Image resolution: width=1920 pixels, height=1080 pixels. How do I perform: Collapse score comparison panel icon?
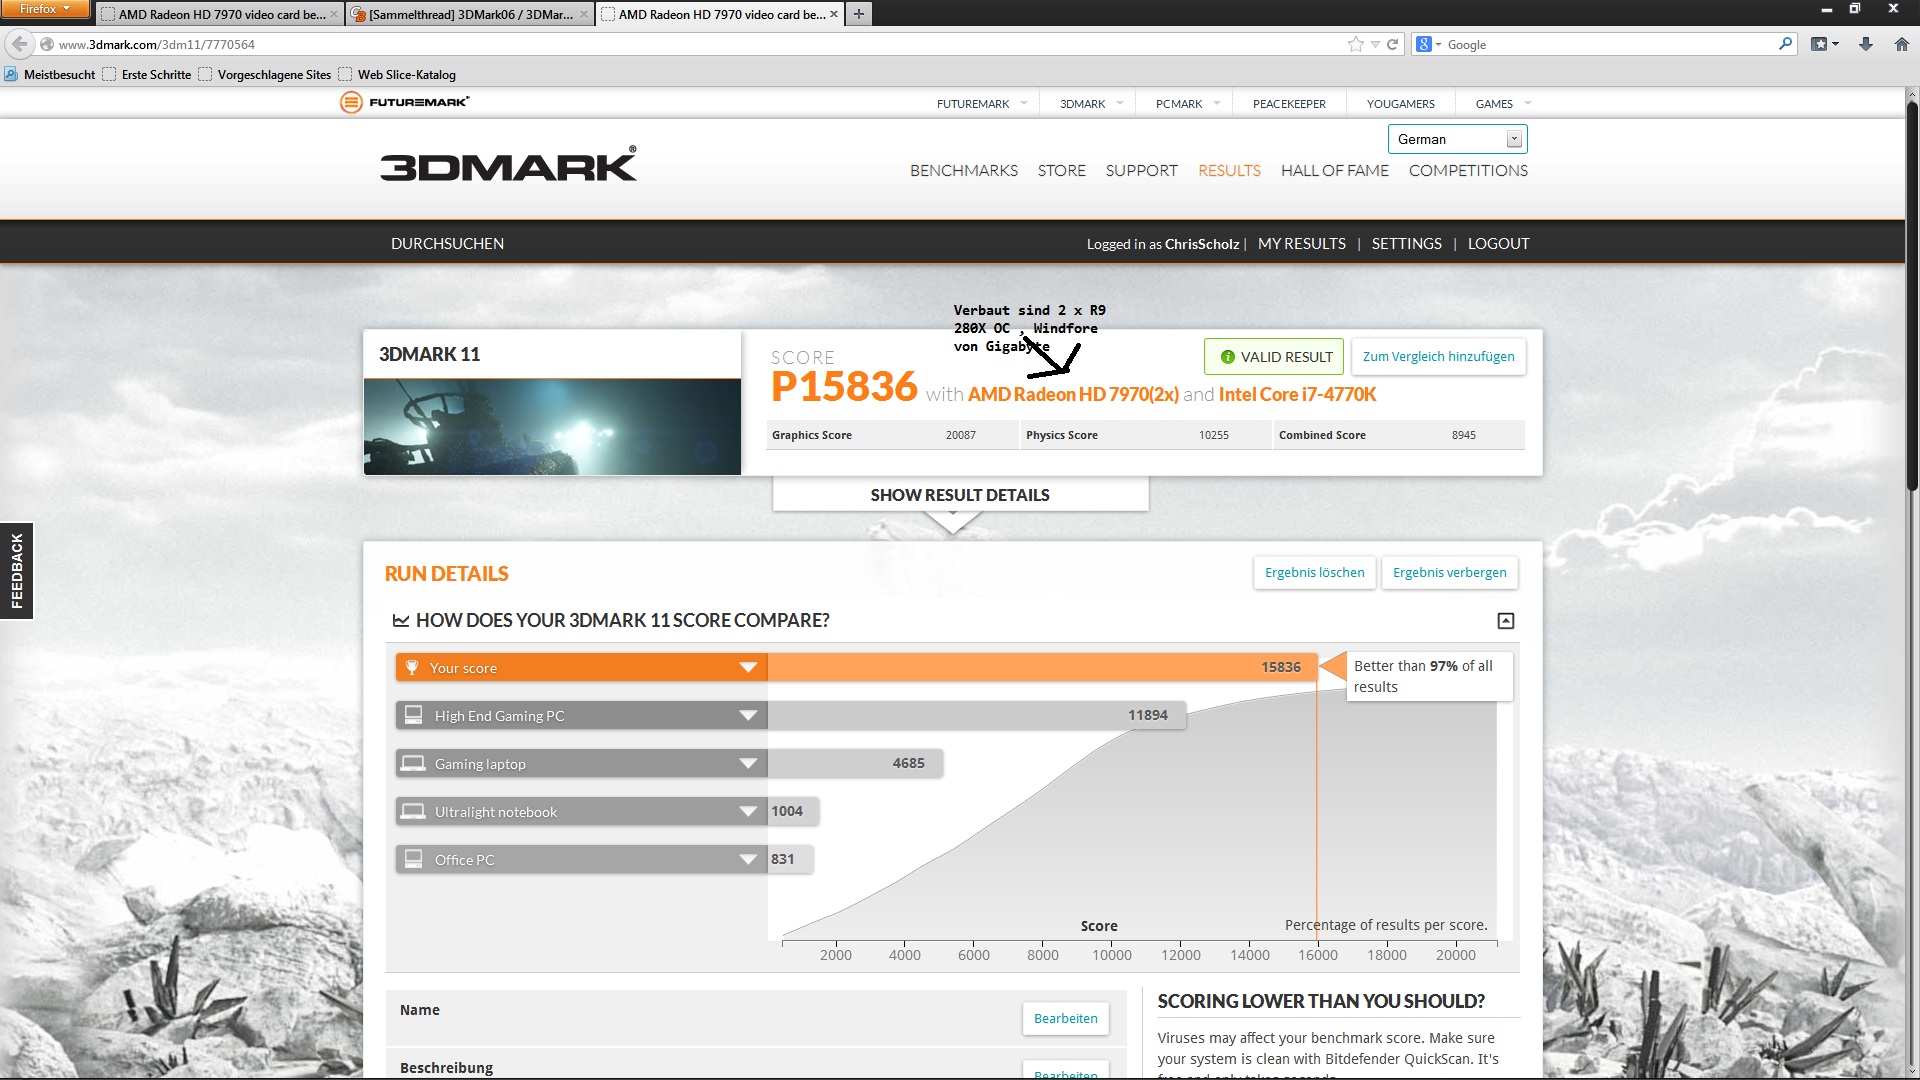(1505, 621)
